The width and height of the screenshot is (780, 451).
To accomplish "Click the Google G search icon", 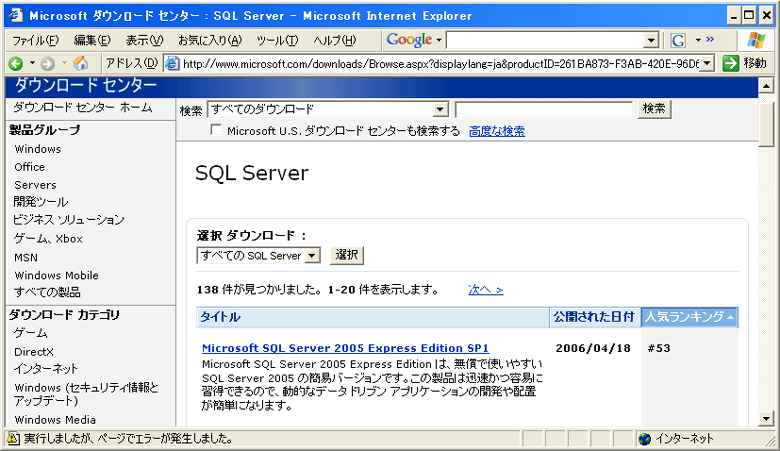I will (678, 40).
